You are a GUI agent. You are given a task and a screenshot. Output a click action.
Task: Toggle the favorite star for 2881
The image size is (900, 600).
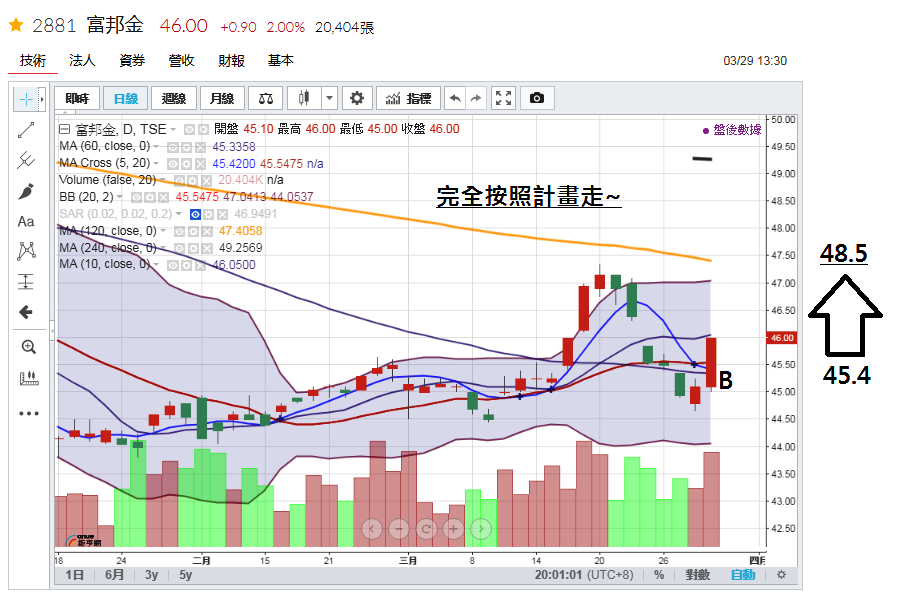point(16,25)
